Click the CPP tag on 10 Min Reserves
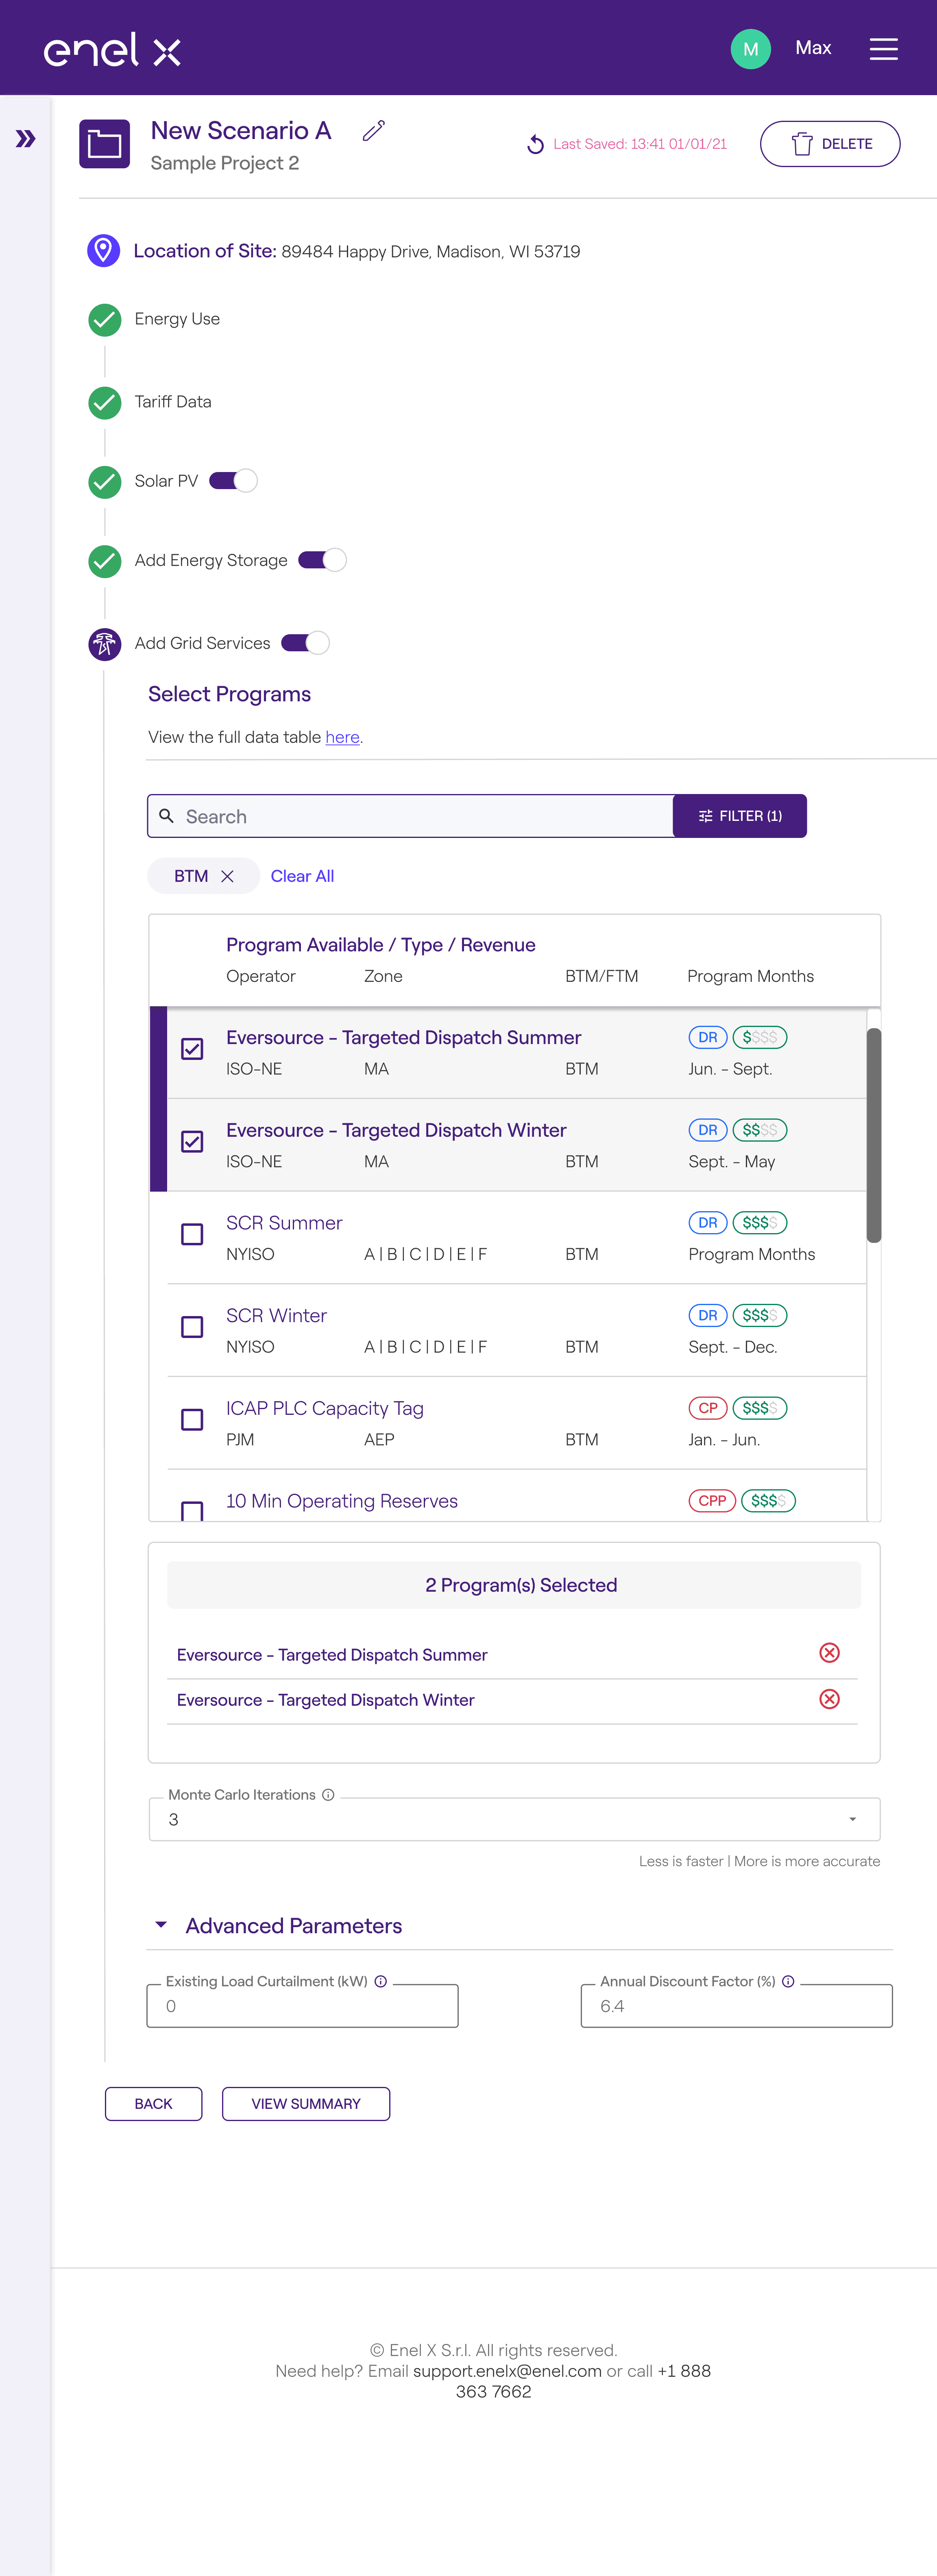937x2576 pixels. (x=712, y=1501)
